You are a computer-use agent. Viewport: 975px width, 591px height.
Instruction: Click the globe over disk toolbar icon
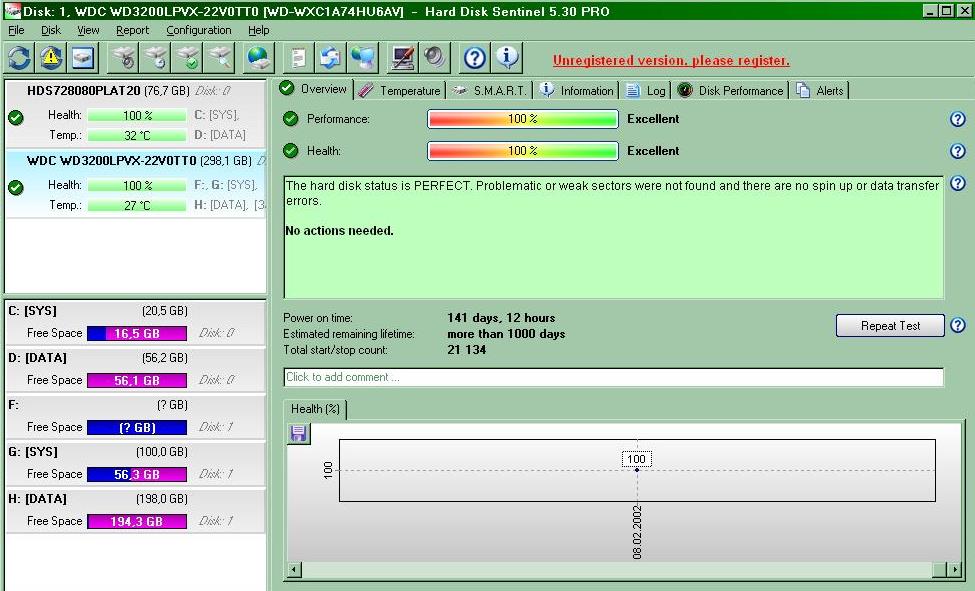point(258,58)
